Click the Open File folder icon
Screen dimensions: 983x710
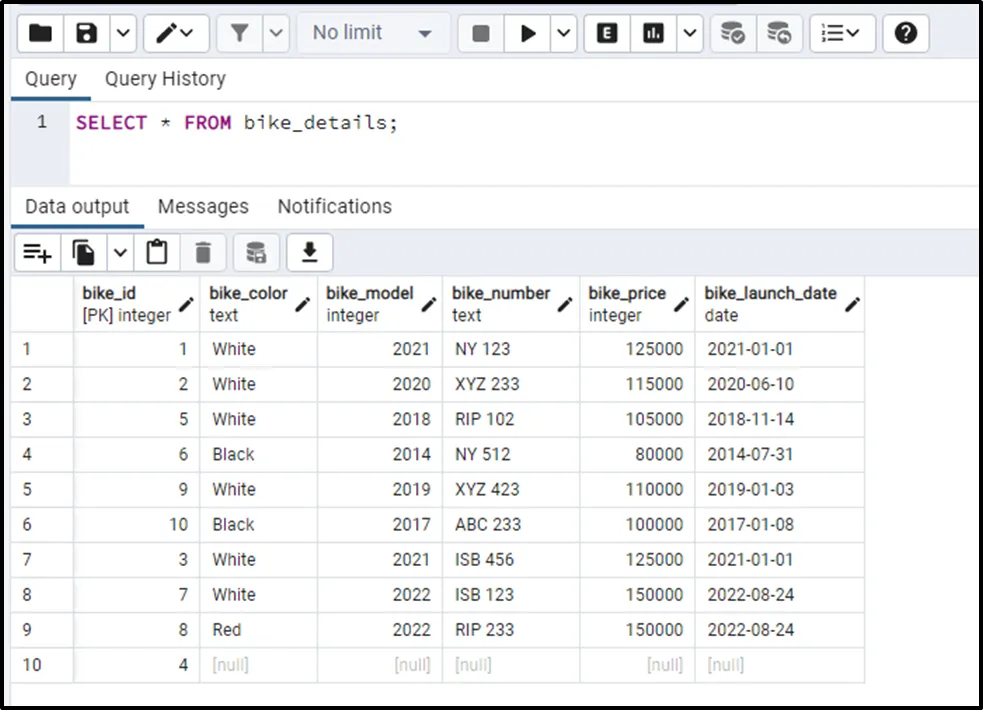point(41,33)
